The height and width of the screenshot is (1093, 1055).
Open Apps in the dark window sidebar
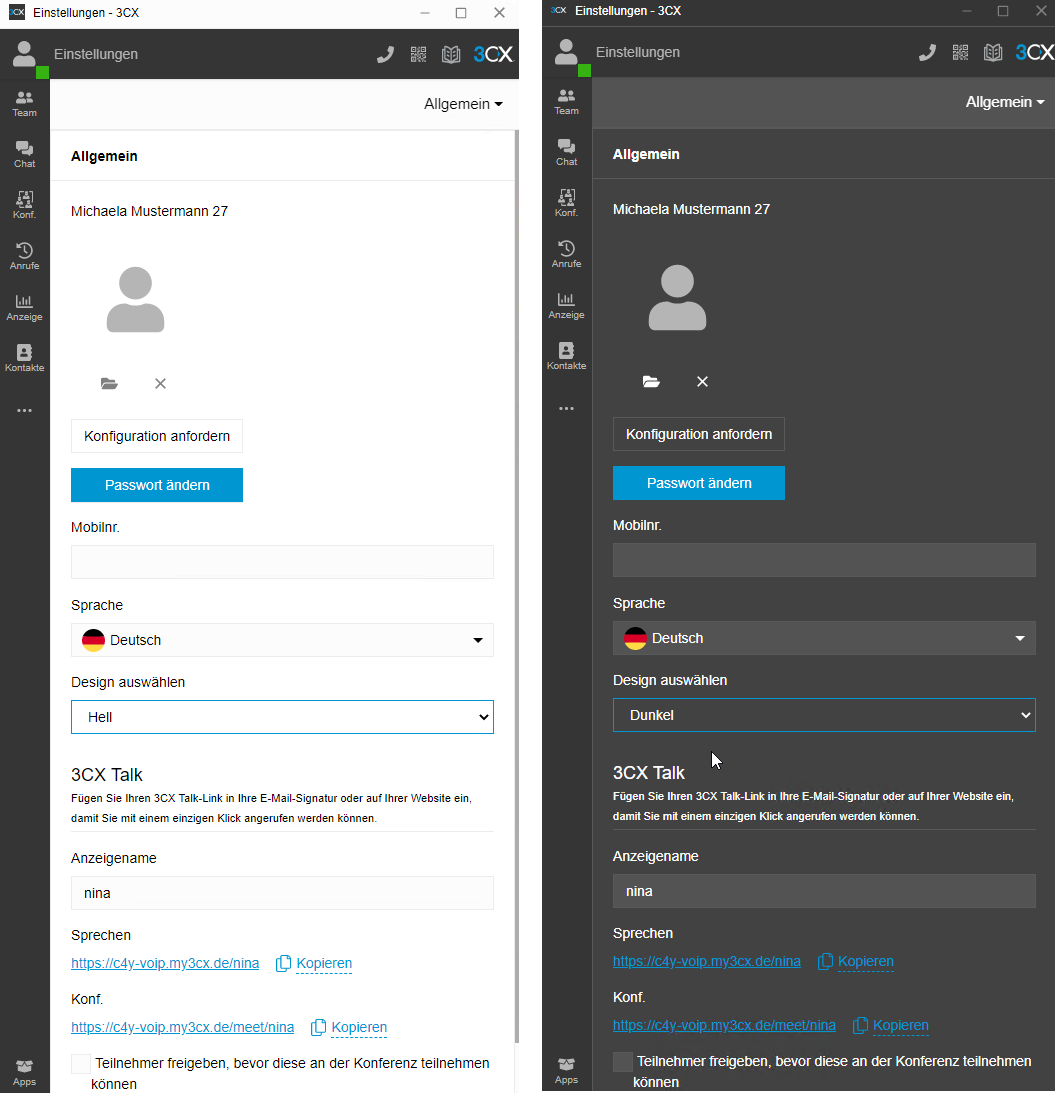click(566, 1071)
